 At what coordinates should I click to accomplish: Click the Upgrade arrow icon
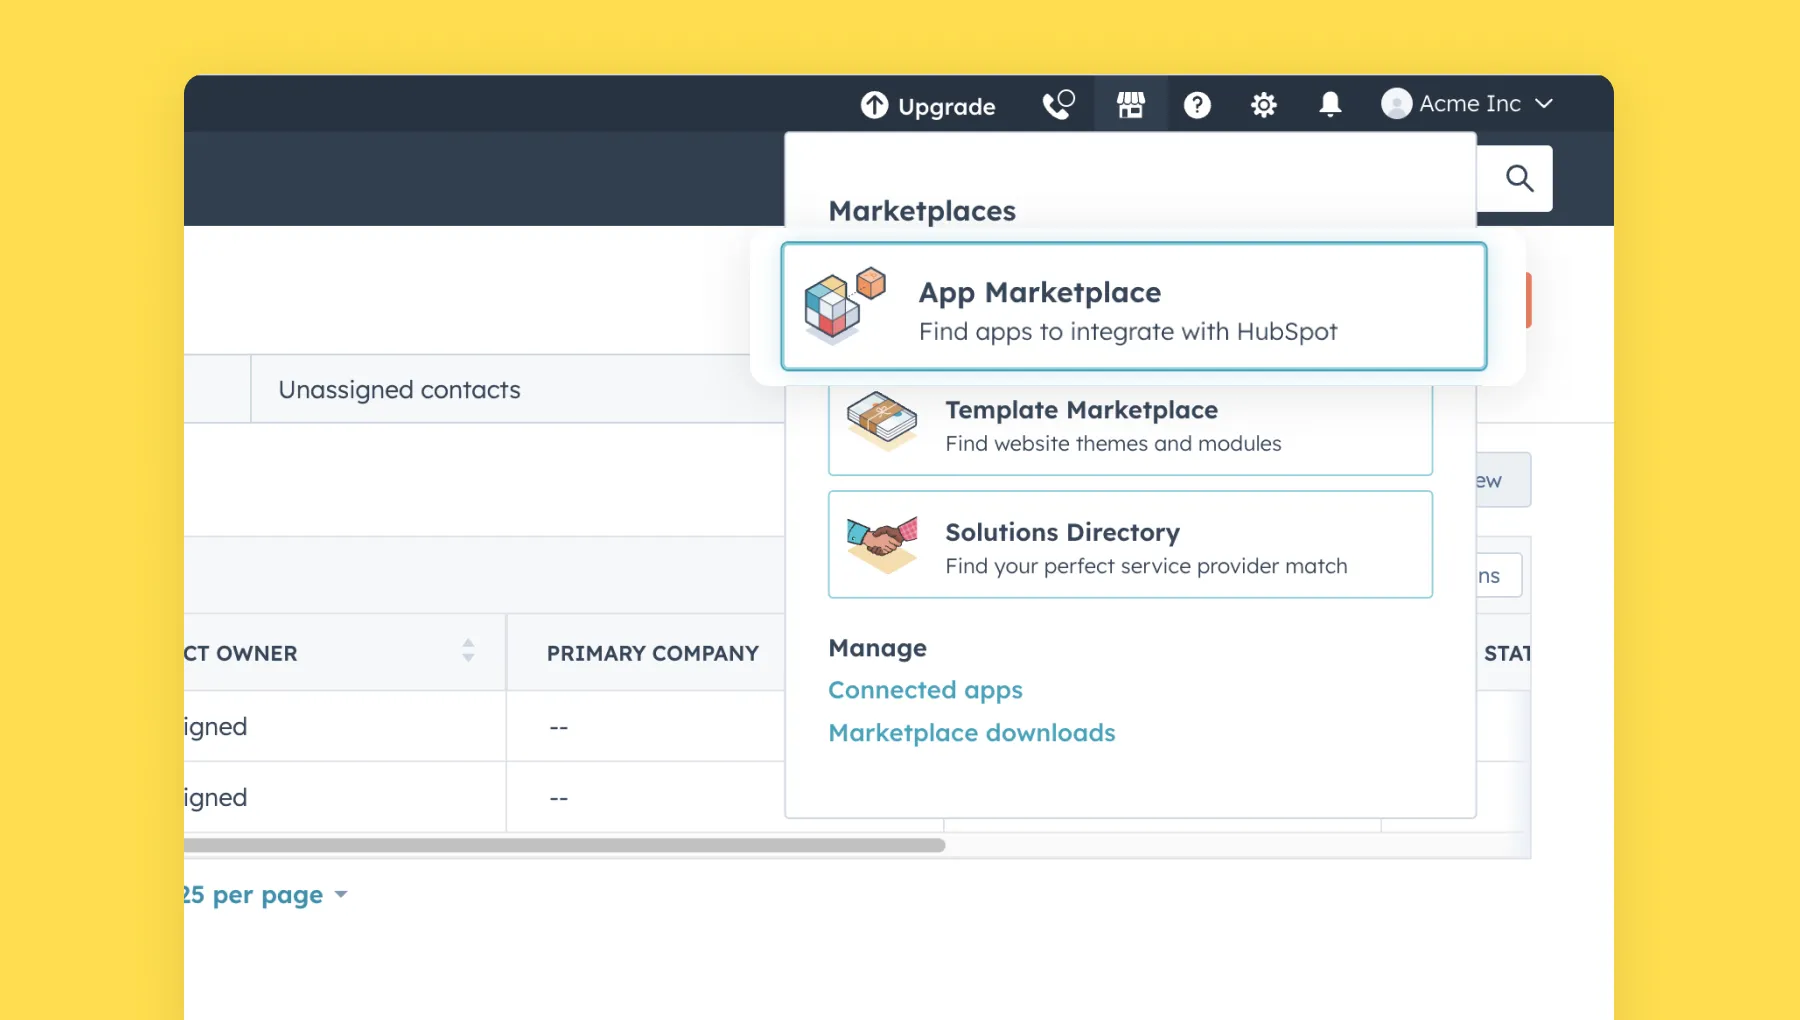pyautogui.click(x=874, y=105)
